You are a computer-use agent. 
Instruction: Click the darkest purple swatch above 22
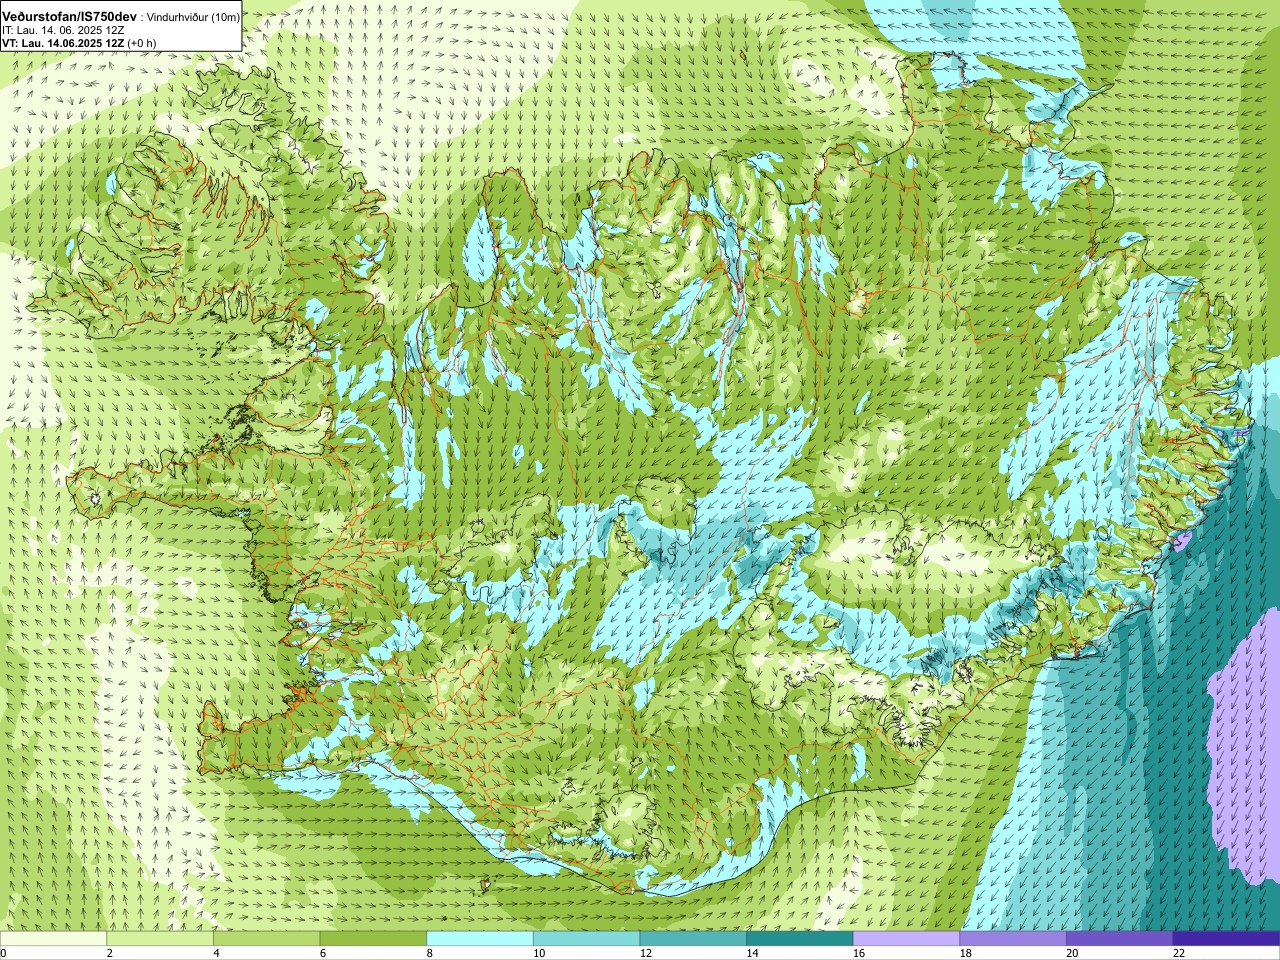pos(1226,939)
